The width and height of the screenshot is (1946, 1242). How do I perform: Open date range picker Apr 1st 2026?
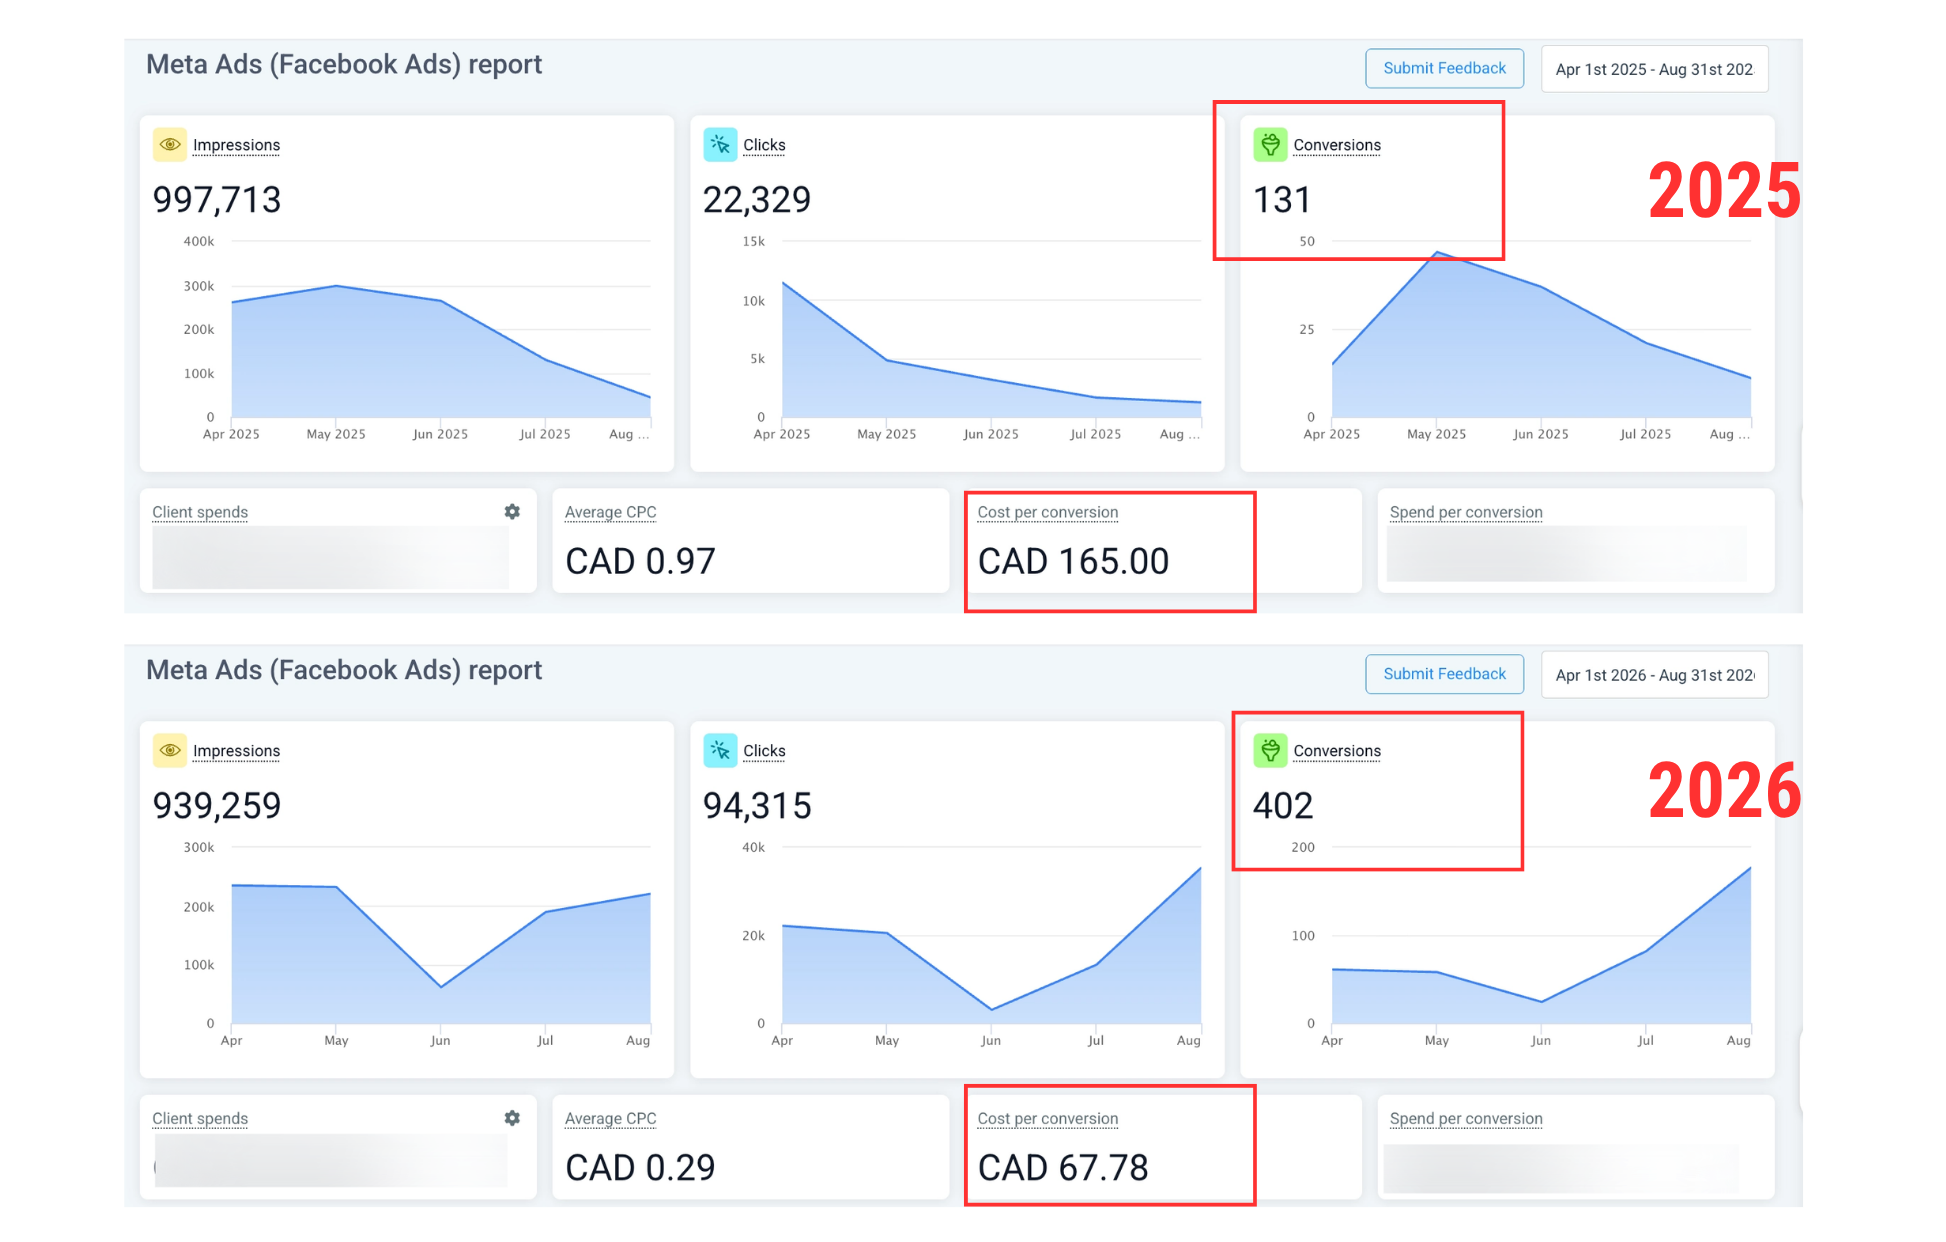coord(1654,675)
